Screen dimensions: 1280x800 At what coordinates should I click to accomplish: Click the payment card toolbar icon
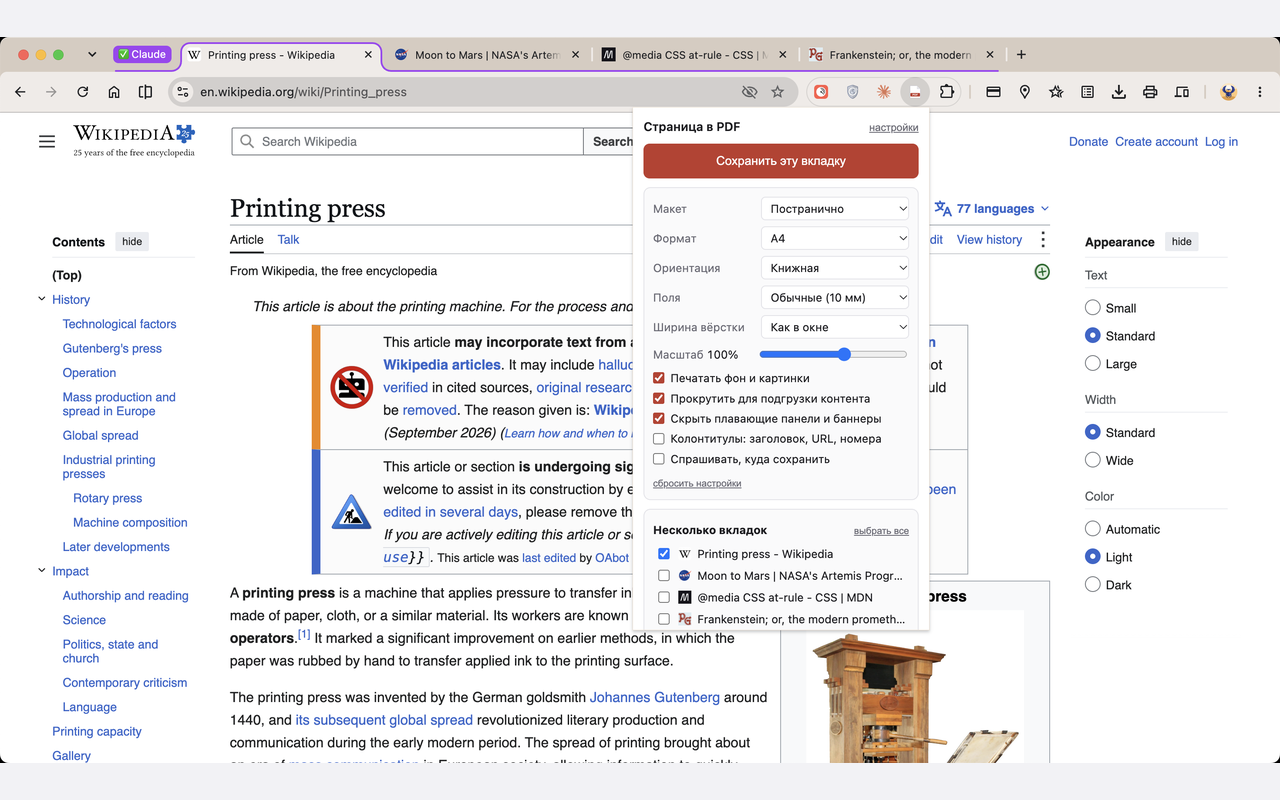pyautogui.click(x=993, y=92)
